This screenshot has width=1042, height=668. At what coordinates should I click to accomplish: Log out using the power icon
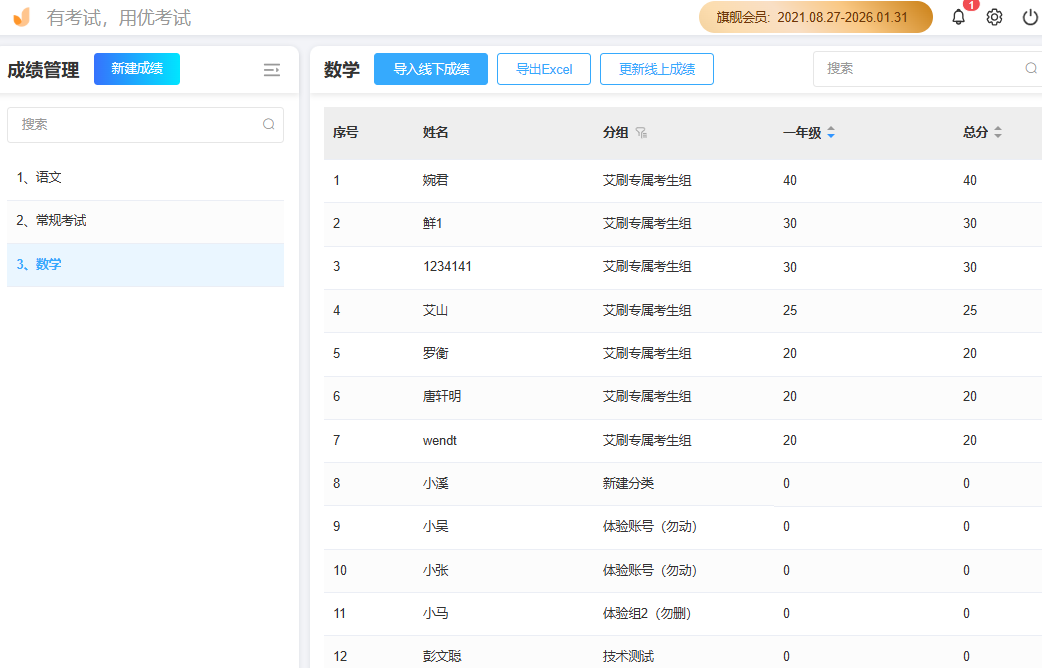[x=1028, y=16]
